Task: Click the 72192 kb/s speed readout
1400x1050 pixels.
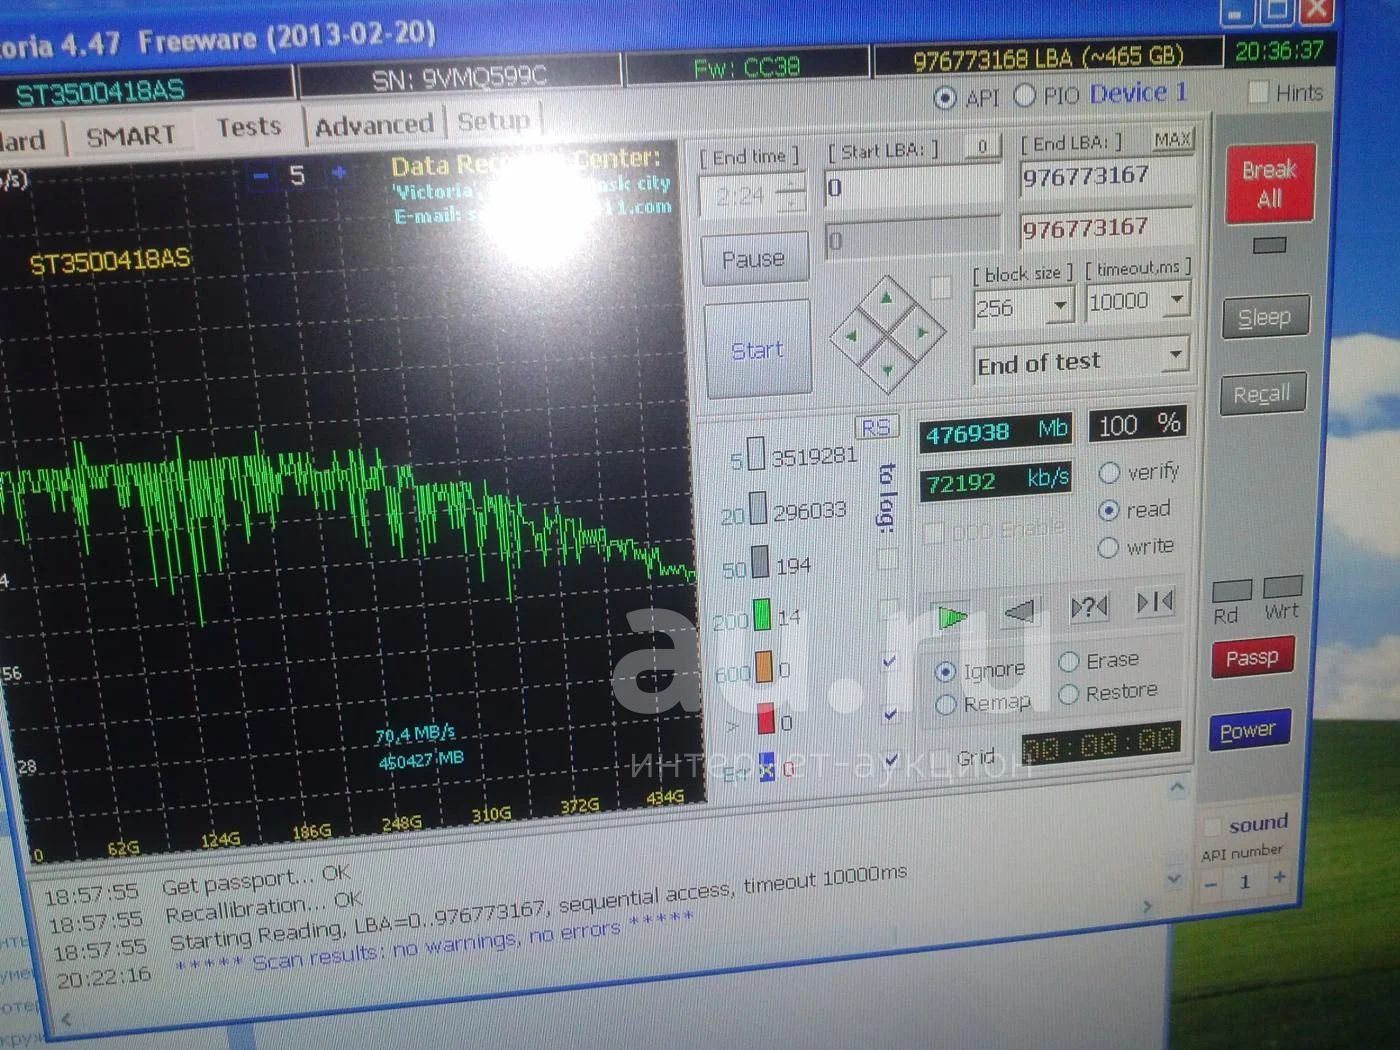Action: [996, 481]
